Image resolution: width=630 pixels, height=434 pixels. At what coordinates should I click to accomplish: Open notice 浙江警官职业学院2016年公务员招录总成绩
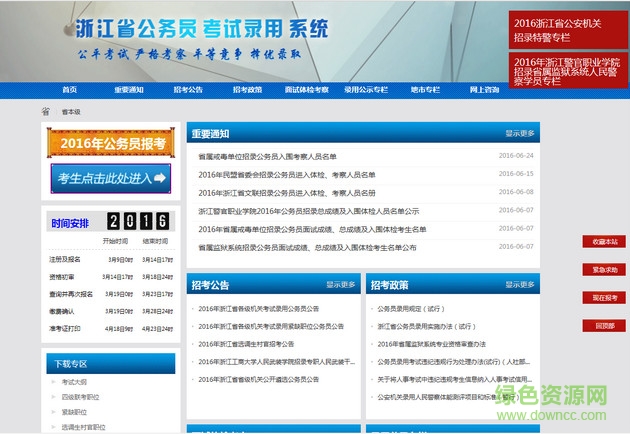click(309, 211)
